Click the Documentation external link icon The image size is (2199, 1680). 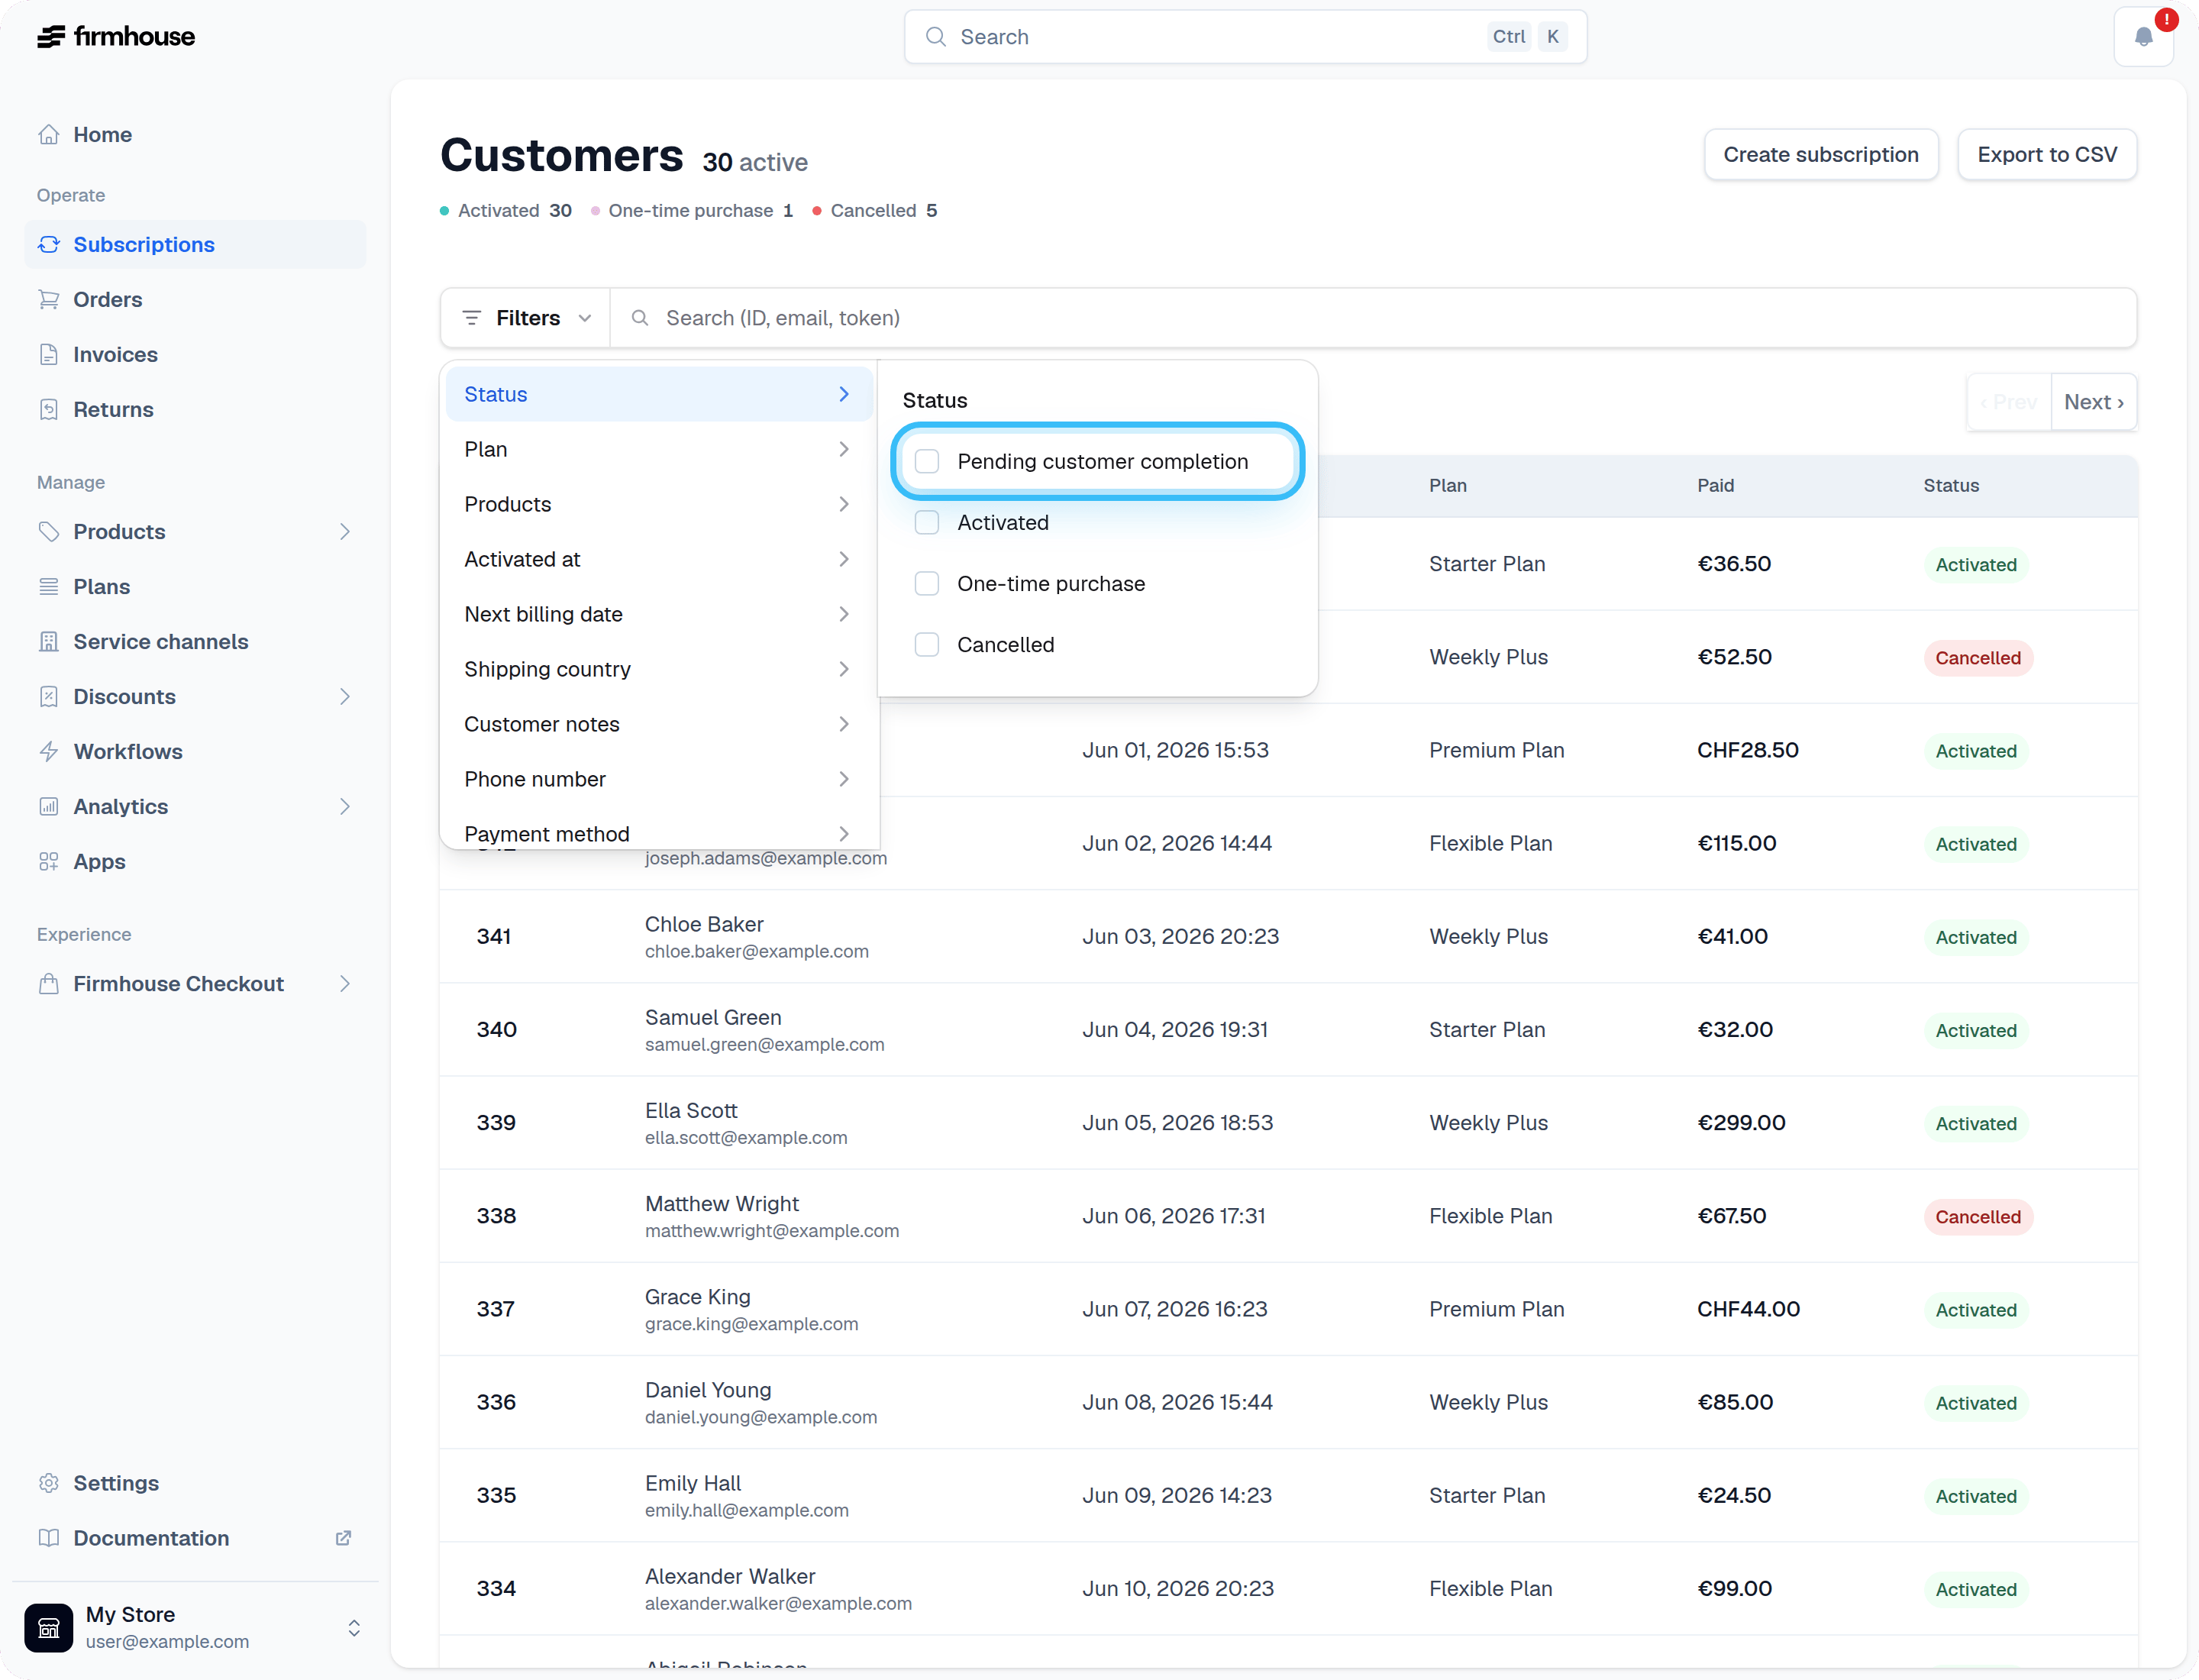point(343,1537)
